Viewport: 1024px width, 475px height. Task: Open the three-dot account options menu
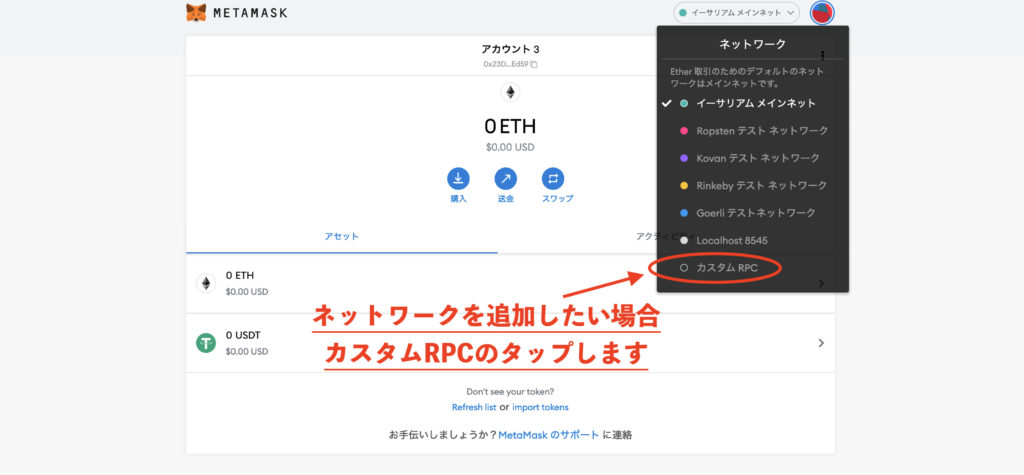point(823,56)
